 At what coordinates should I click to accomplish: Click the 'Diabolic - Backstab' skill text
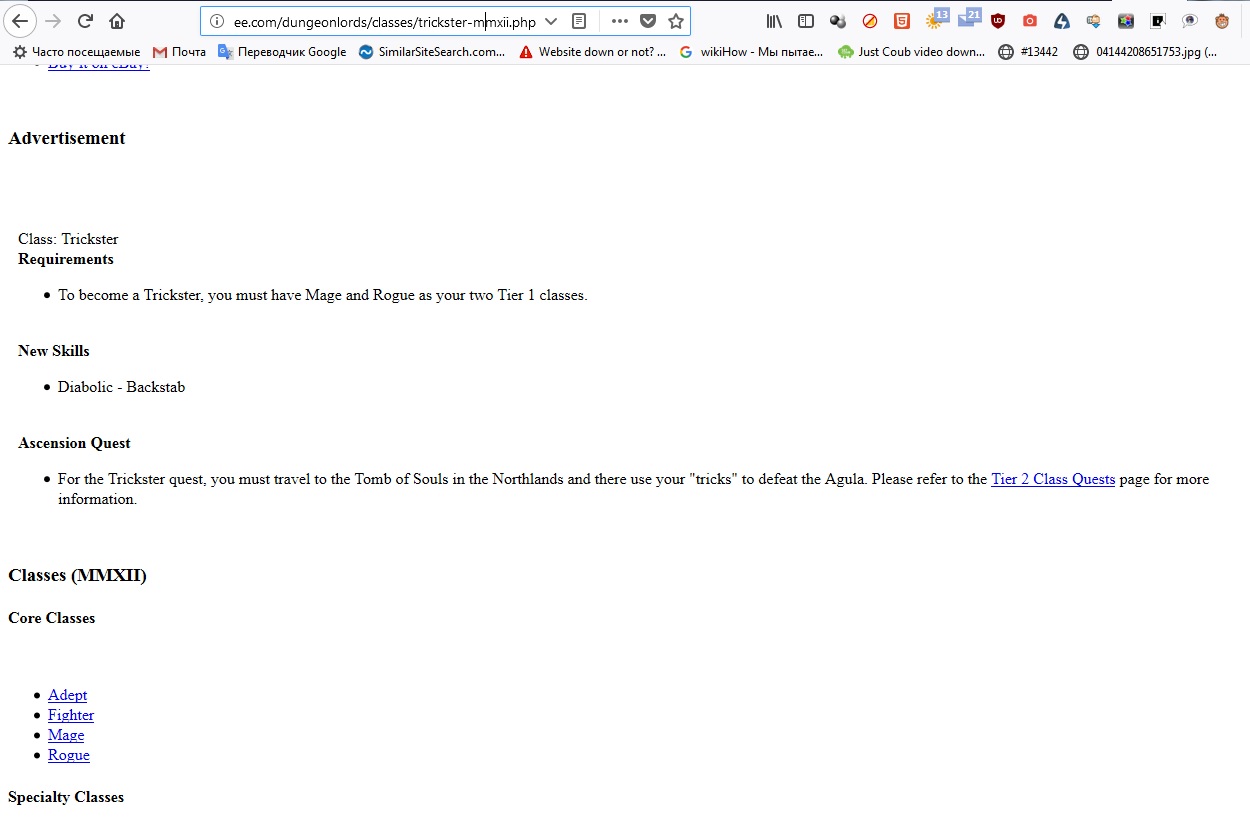point(121,387)
